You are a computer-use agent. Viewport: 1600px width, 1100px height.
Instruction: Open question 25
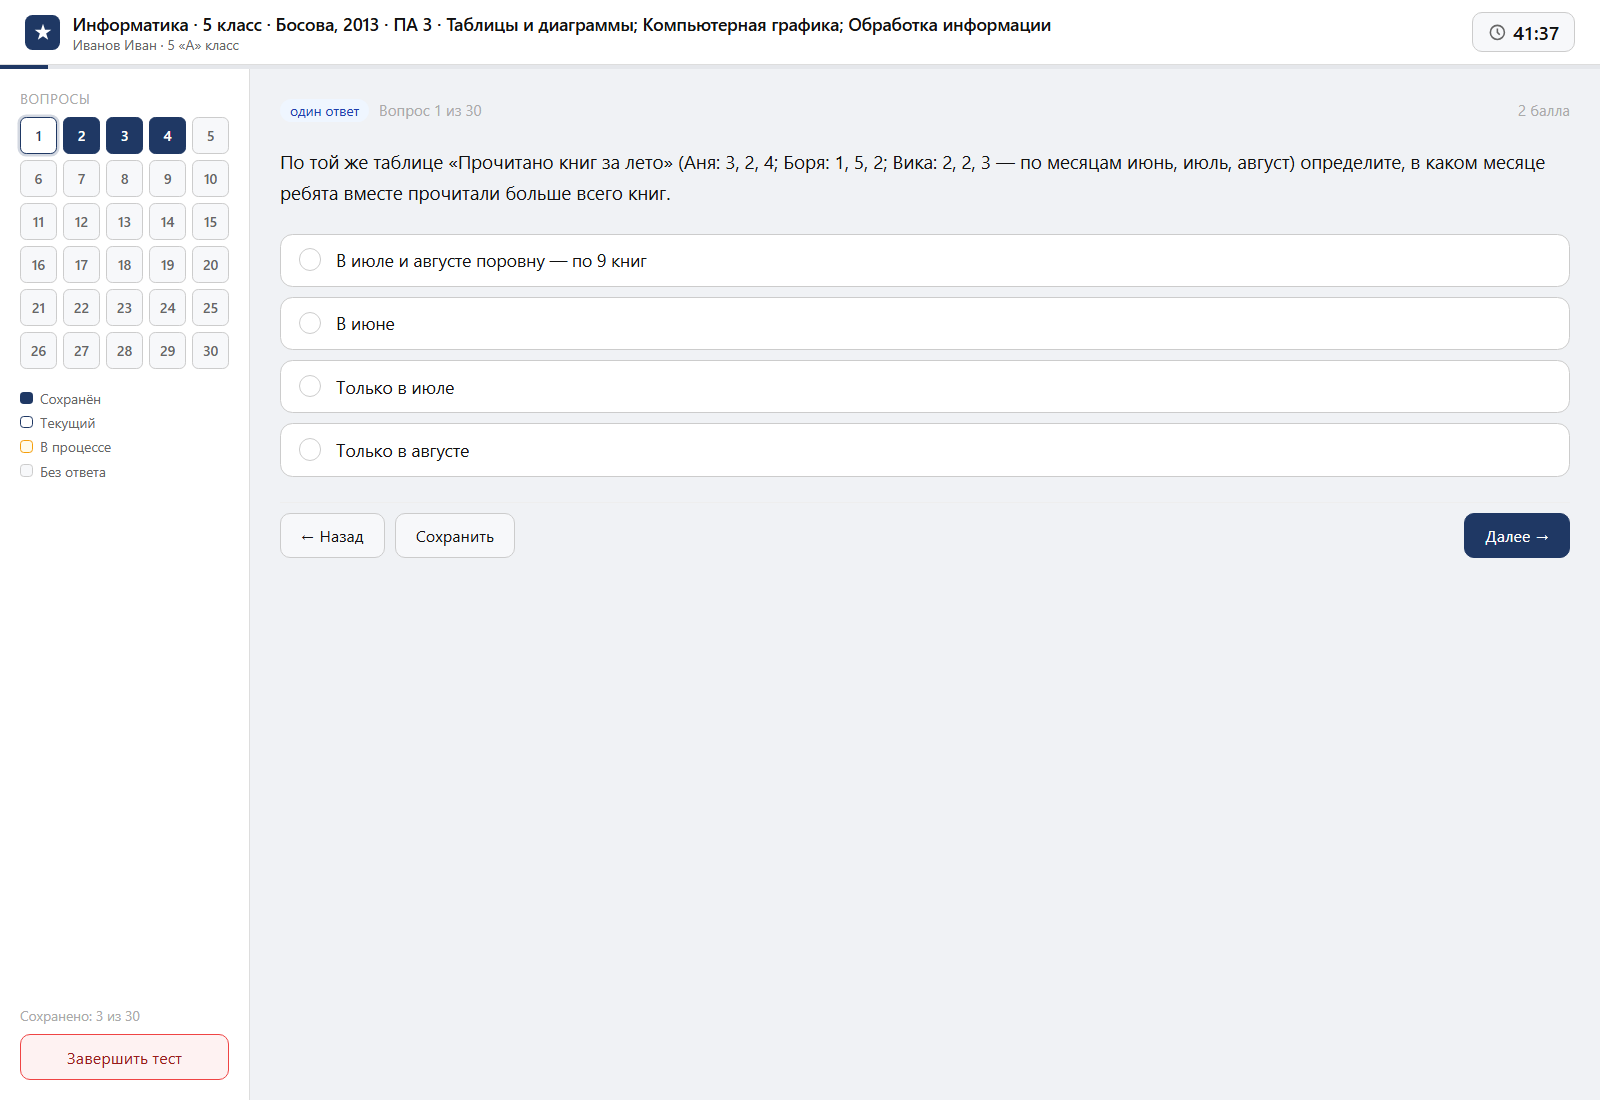click(x=210, y=308)
